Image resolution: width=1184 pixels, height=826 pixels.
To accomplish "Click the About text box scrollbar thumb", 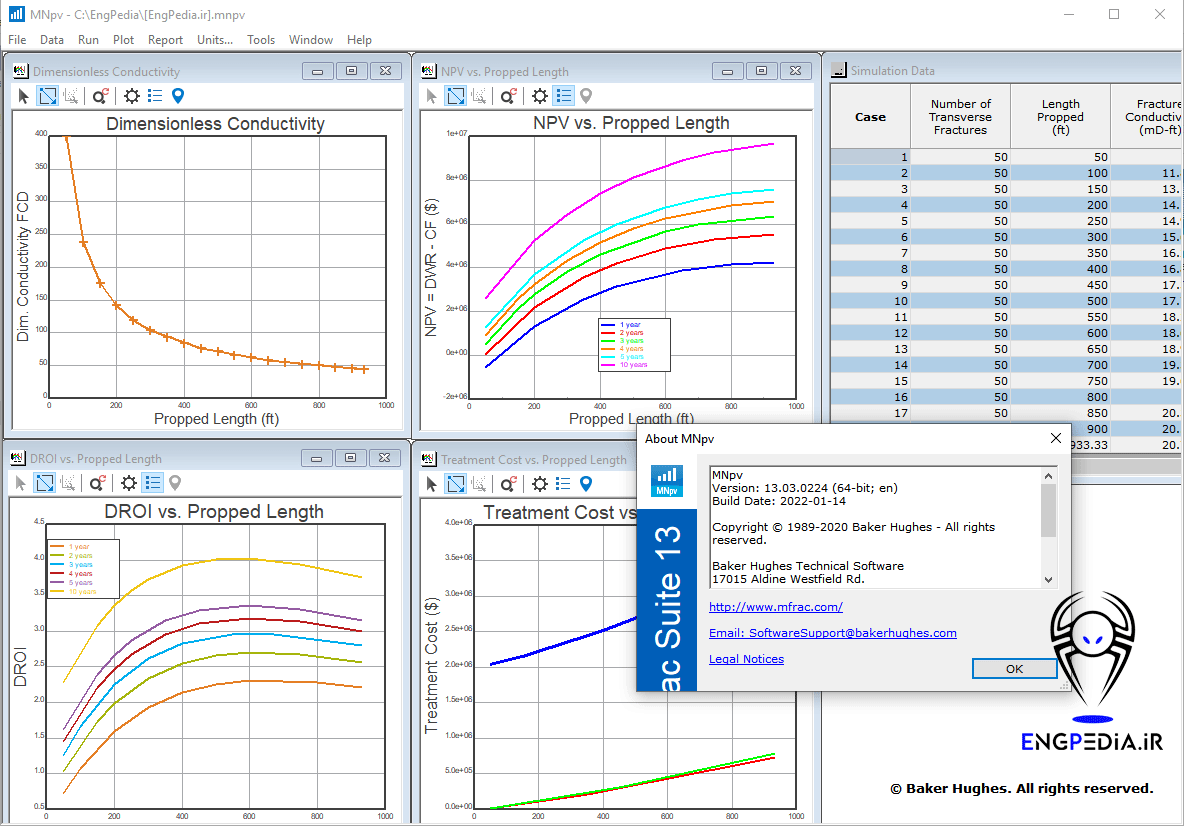I will pyautogui.click(x=1048, y=510).
